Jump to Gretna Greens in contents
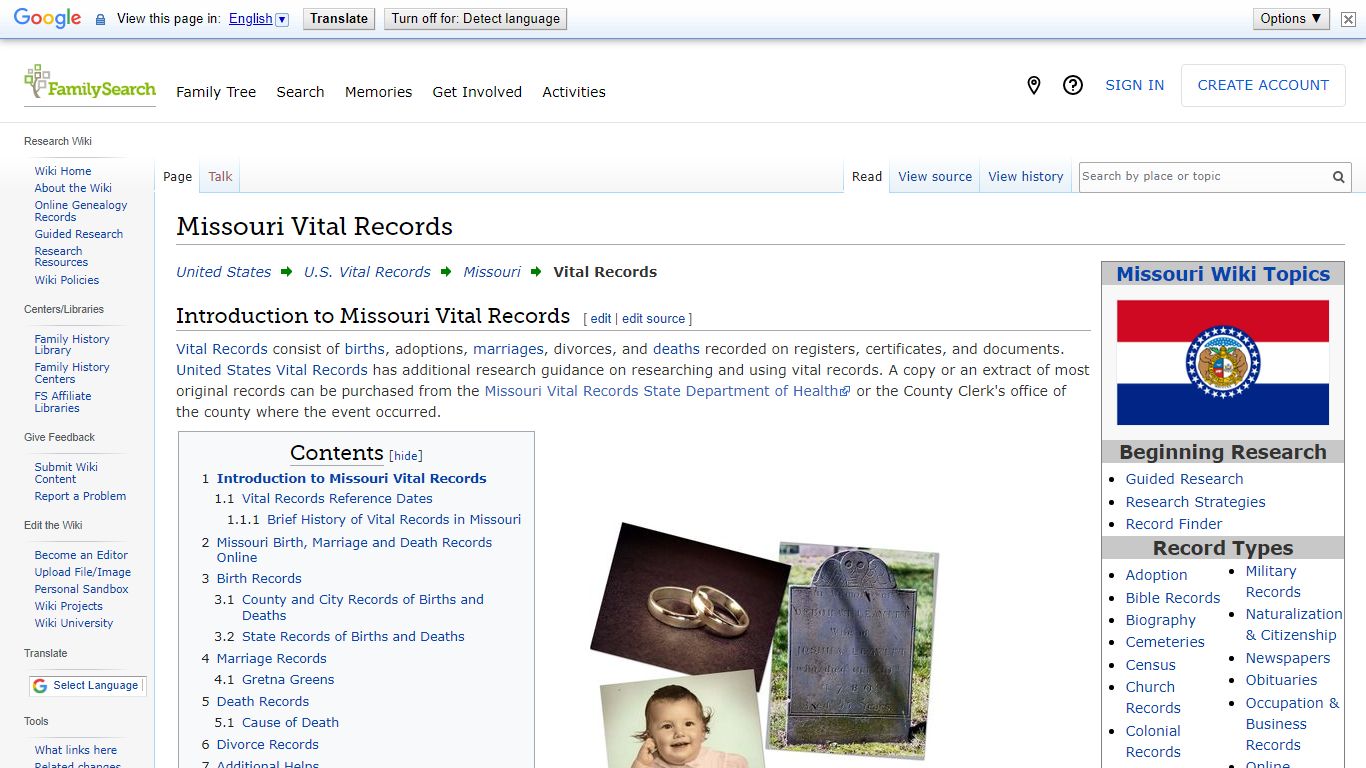 click(x=288, y=679)
